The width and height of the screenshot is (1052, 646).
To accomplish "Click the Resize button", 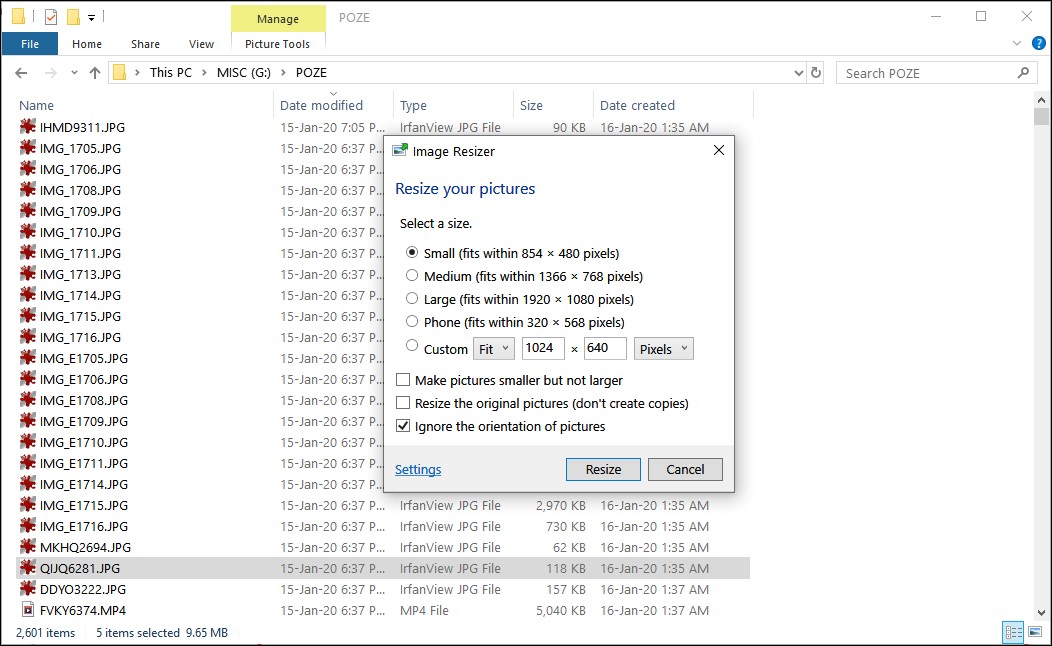I will point(603,469).
